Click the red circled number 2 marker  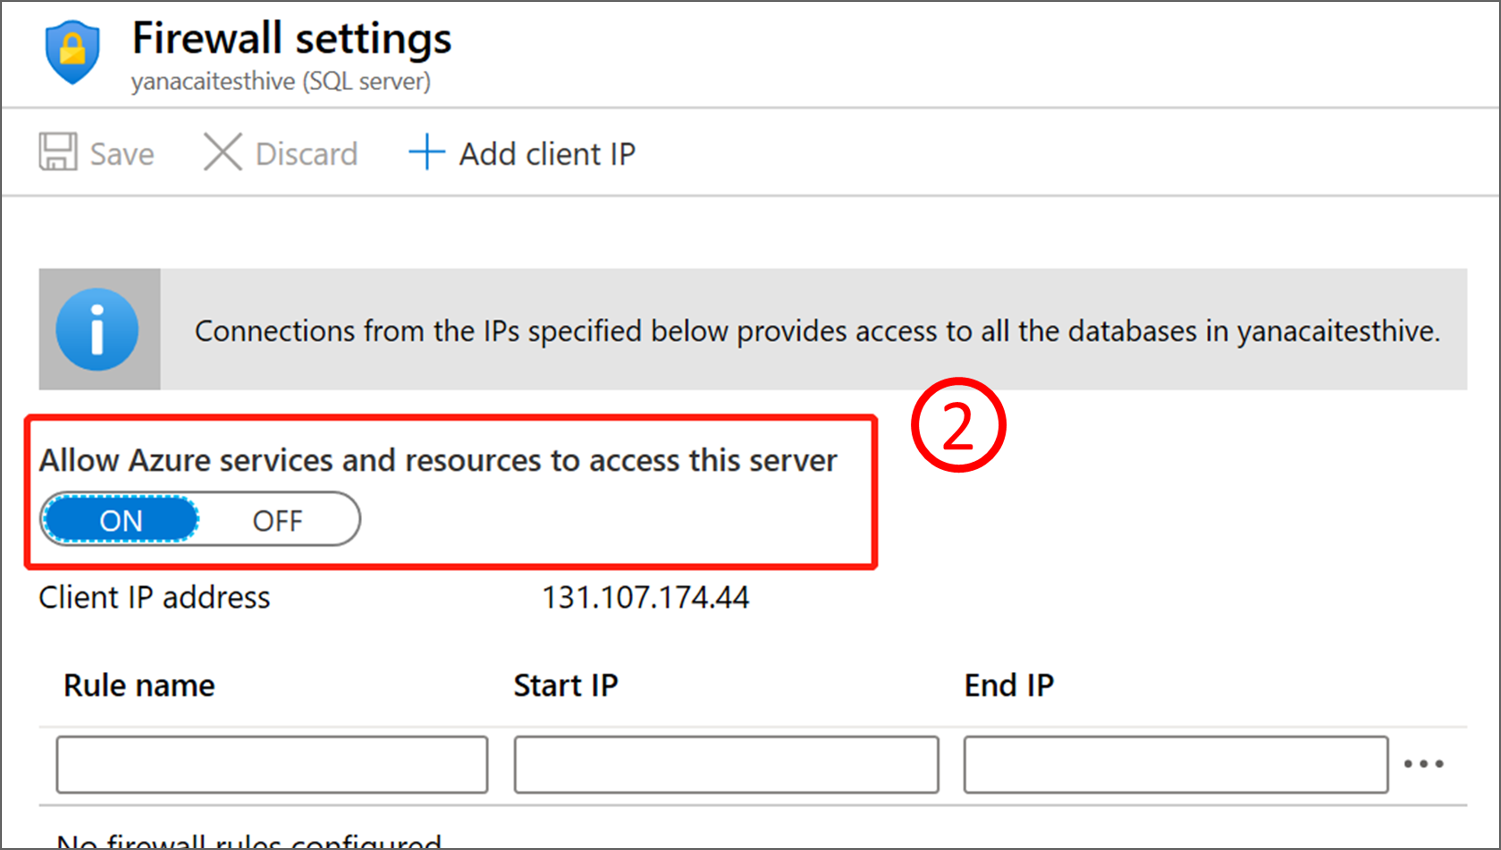tap(958, 425)
